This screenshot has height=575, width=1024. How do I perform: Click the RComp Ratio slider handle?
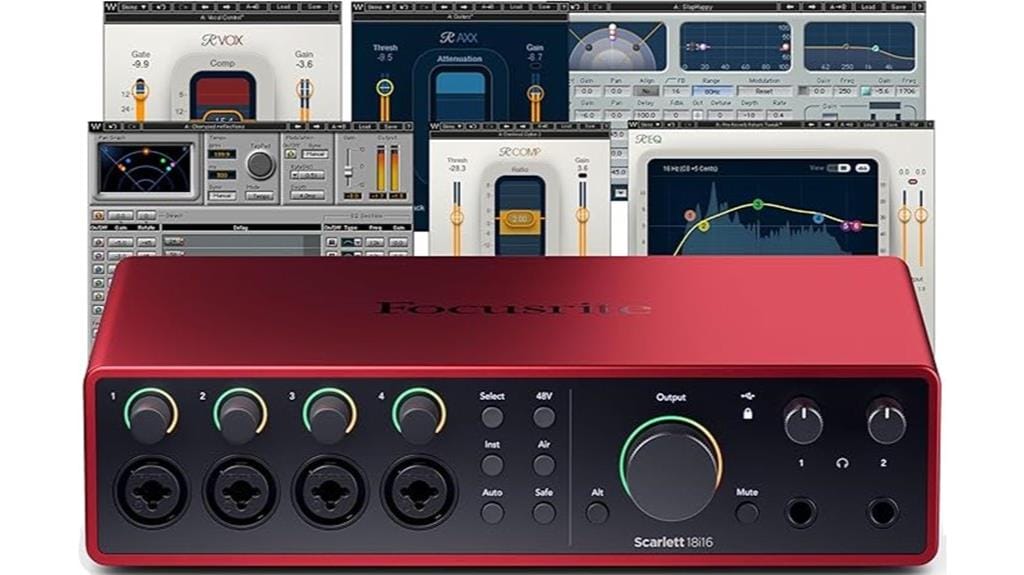coord(519,219)
